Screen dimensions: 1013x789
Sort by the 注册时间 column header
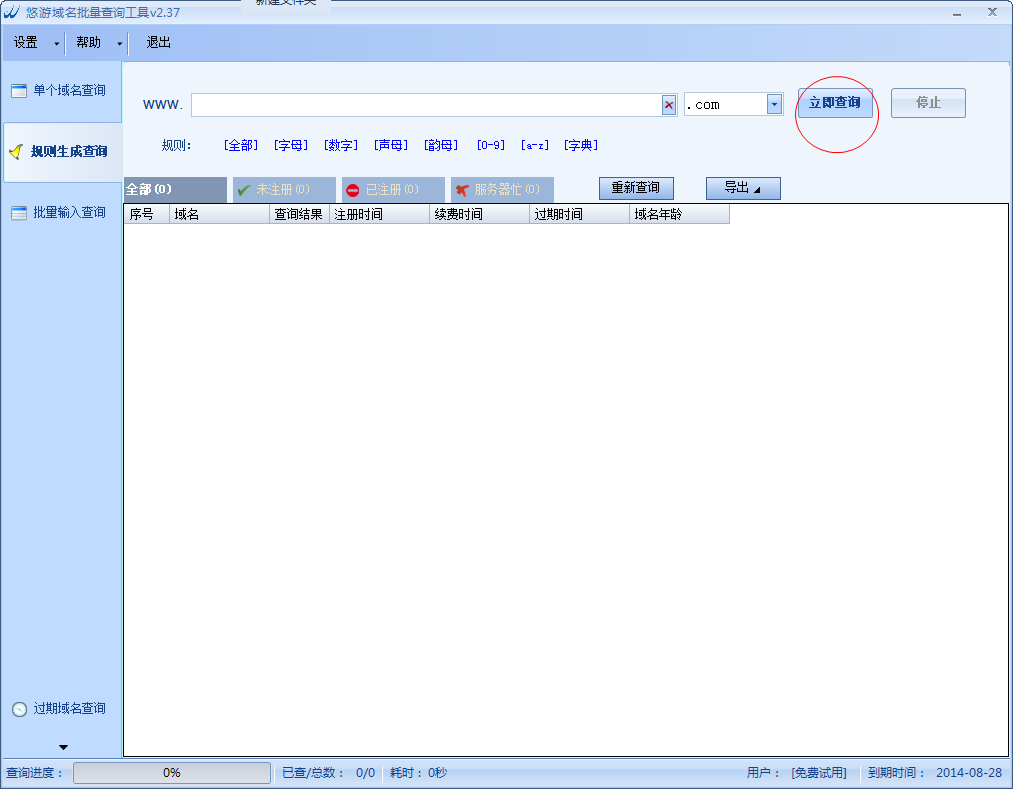click(379, 214)
